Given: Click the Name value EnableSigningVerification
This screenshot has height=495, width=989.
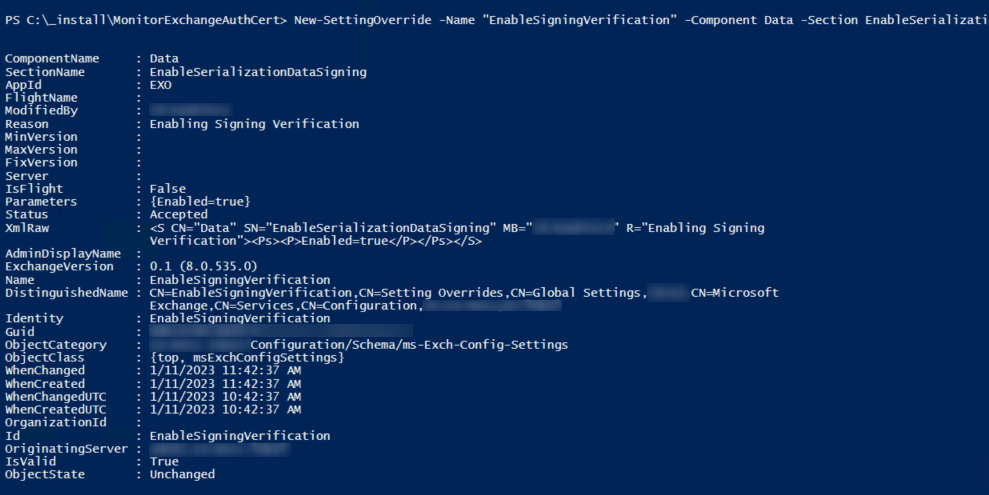Looking at the screenshot, I should 240,279.
